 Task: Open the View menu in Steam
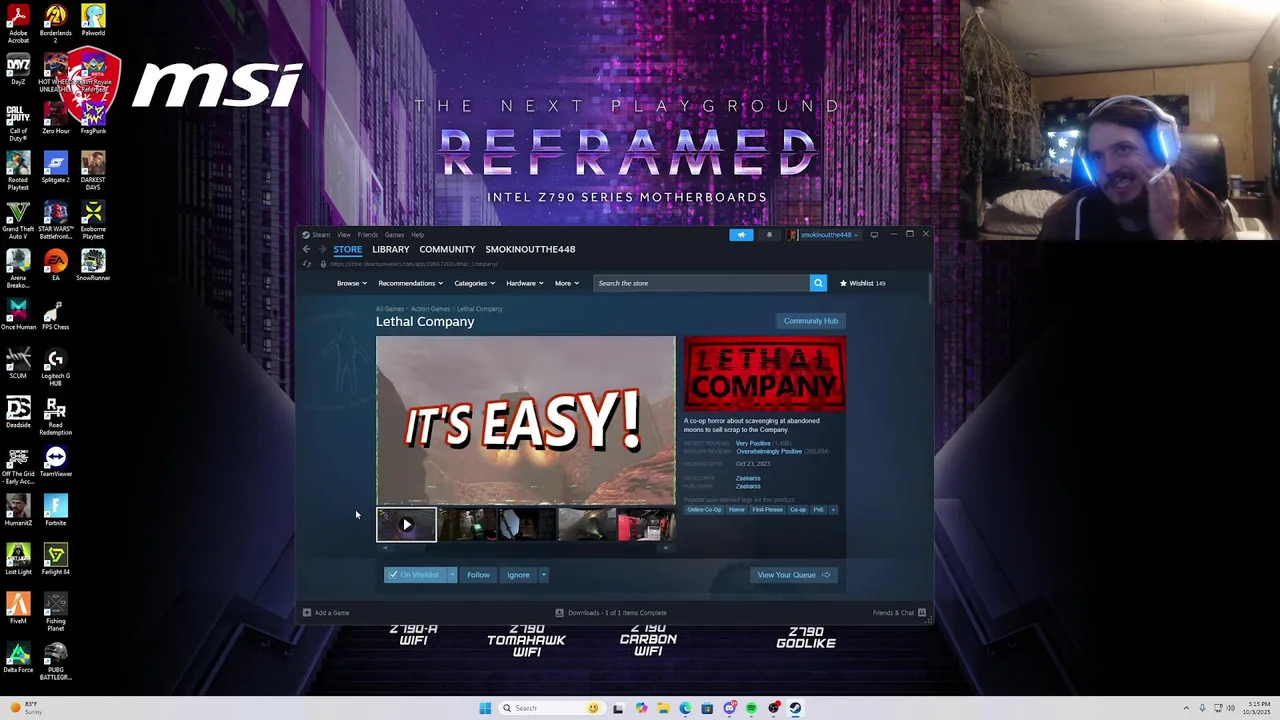[344, 235]
